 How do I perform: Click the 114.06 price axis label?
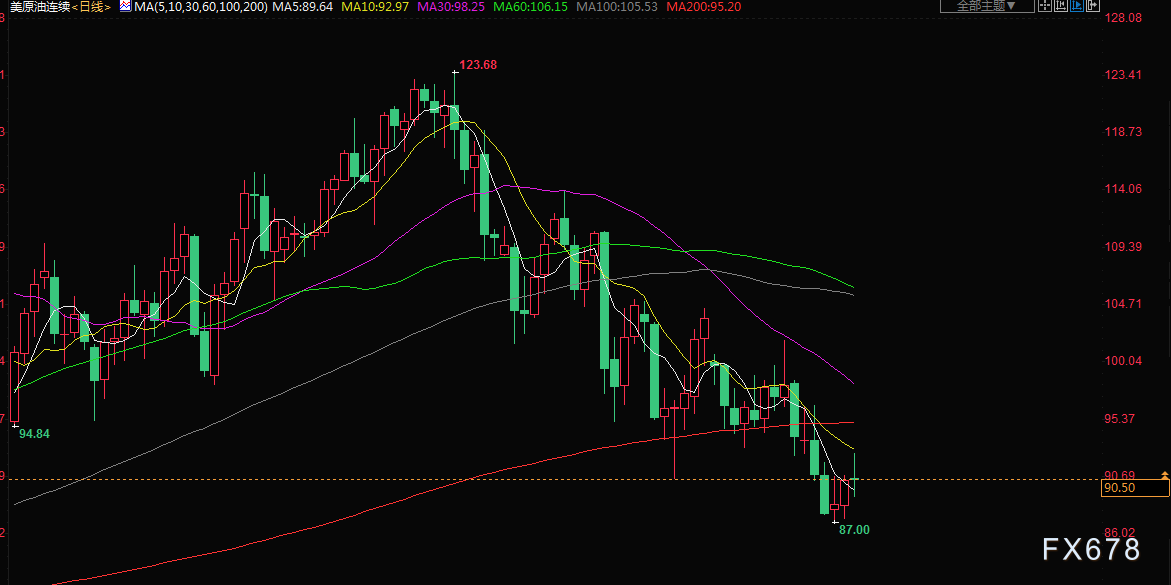[1122, 189]
